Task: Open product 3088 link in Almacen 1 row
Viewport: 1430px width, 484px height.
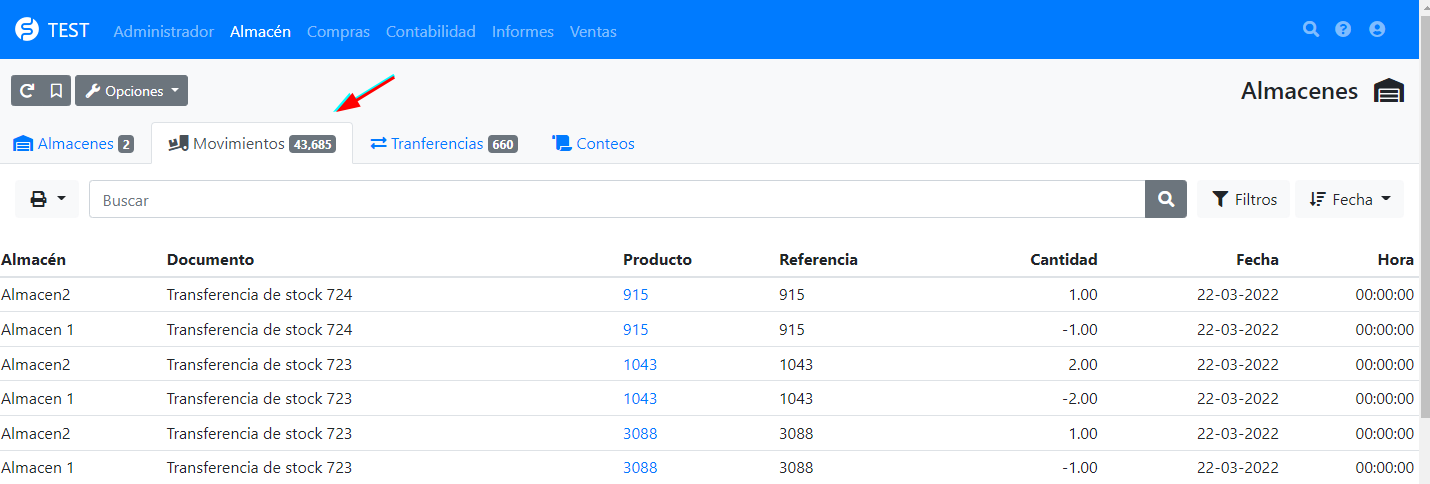Action: click(640, 467)
